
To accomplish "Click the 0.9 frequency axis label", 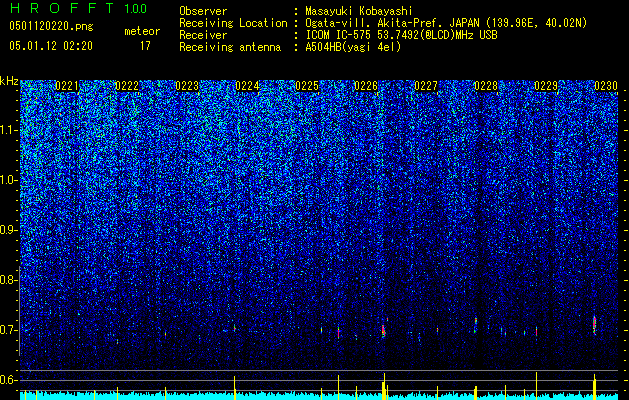I will pyautogui.click(x=9, y=230).
